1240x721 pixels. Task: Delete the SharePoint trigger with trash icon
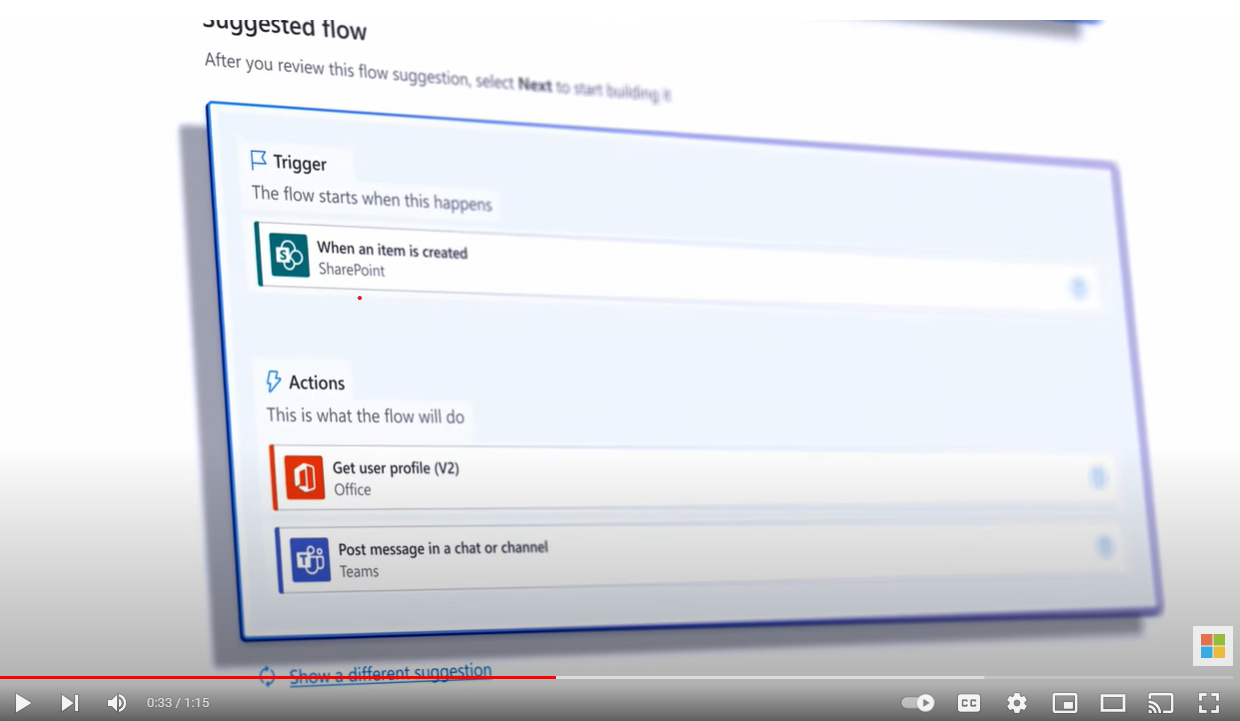[x=1078, y=288]
